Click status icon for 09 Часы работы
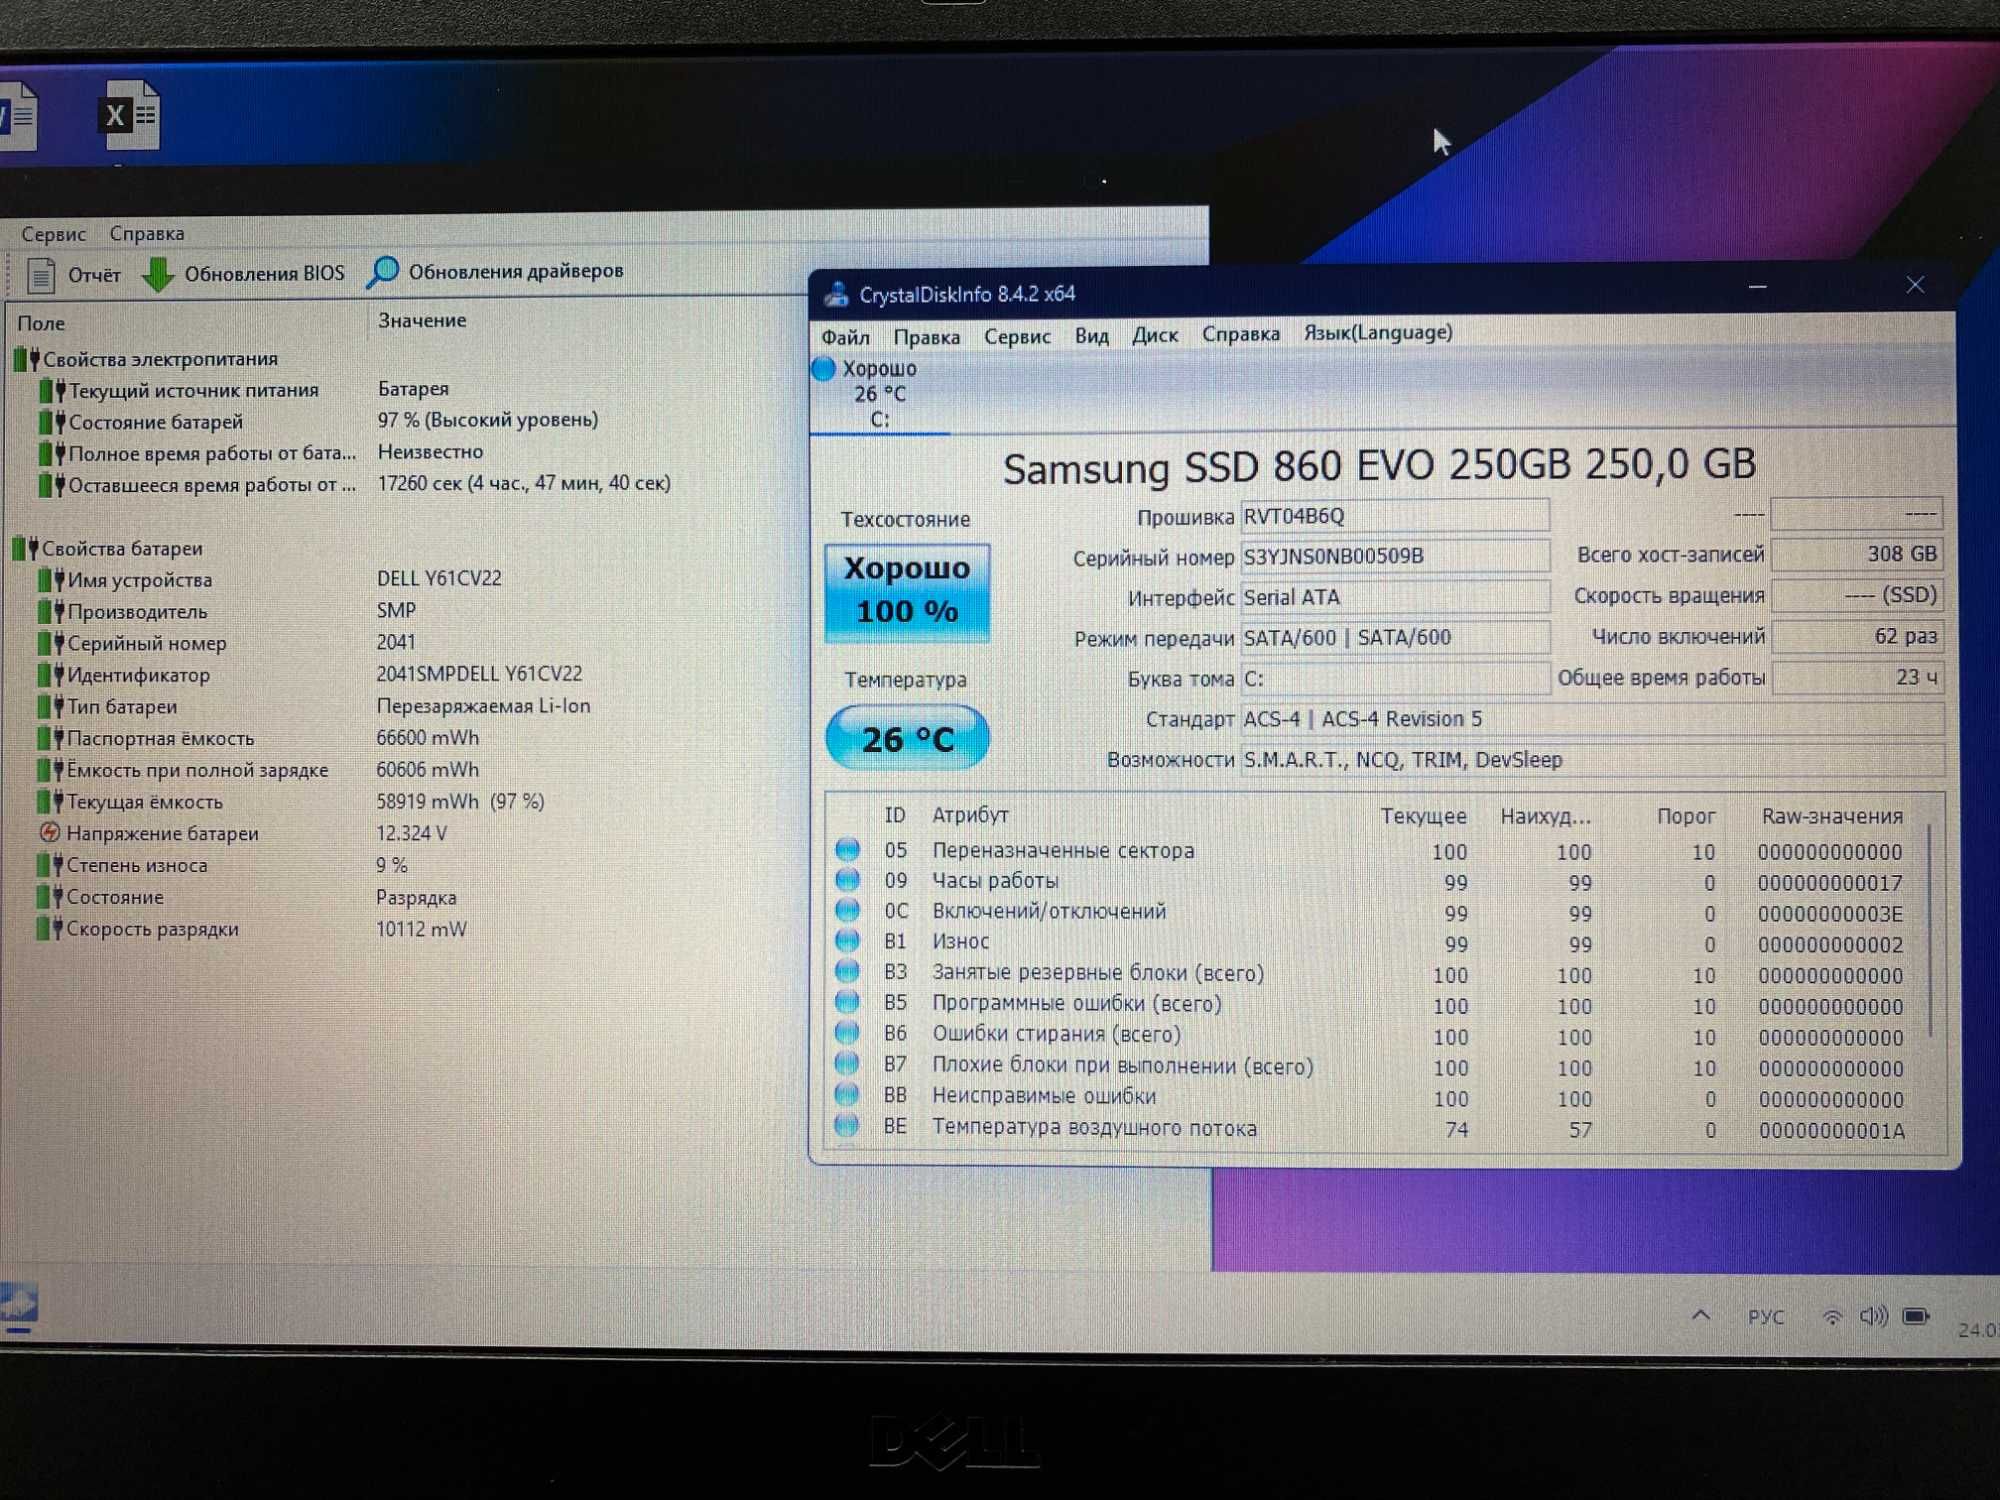 (847, 880)
